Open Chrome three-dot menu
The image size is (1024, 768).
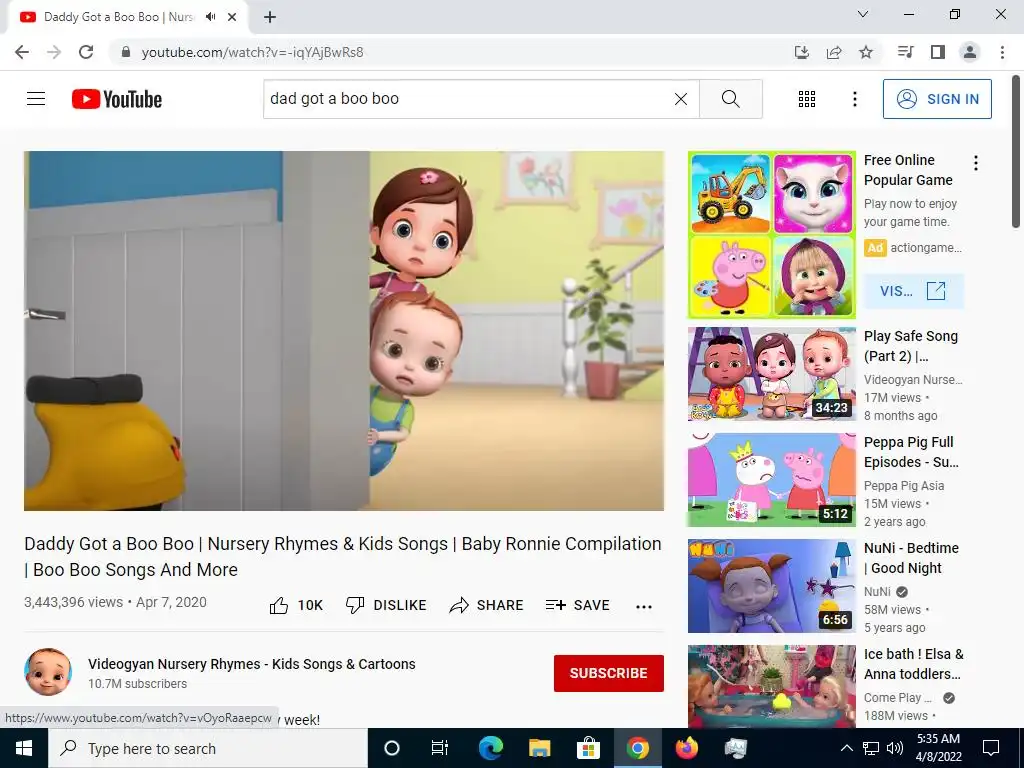tap(1002, 52)
